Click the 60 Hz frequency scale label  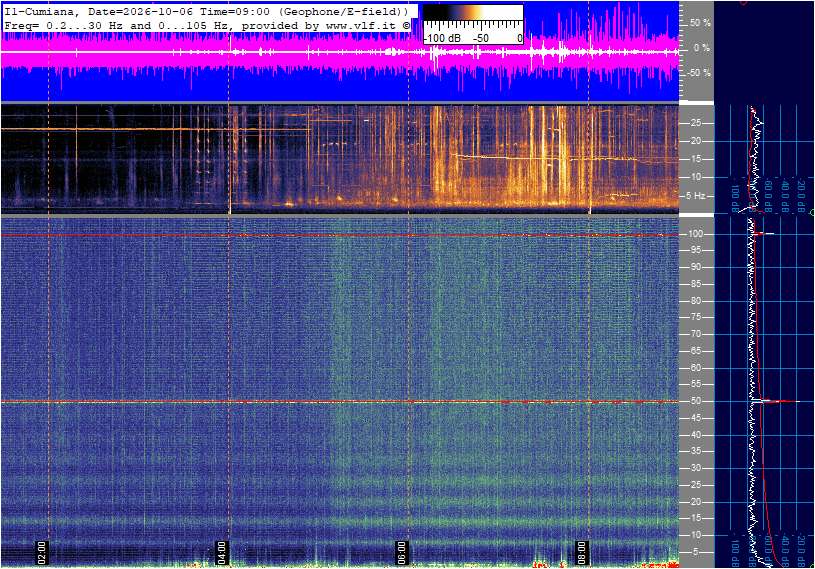tap(696, 368)
